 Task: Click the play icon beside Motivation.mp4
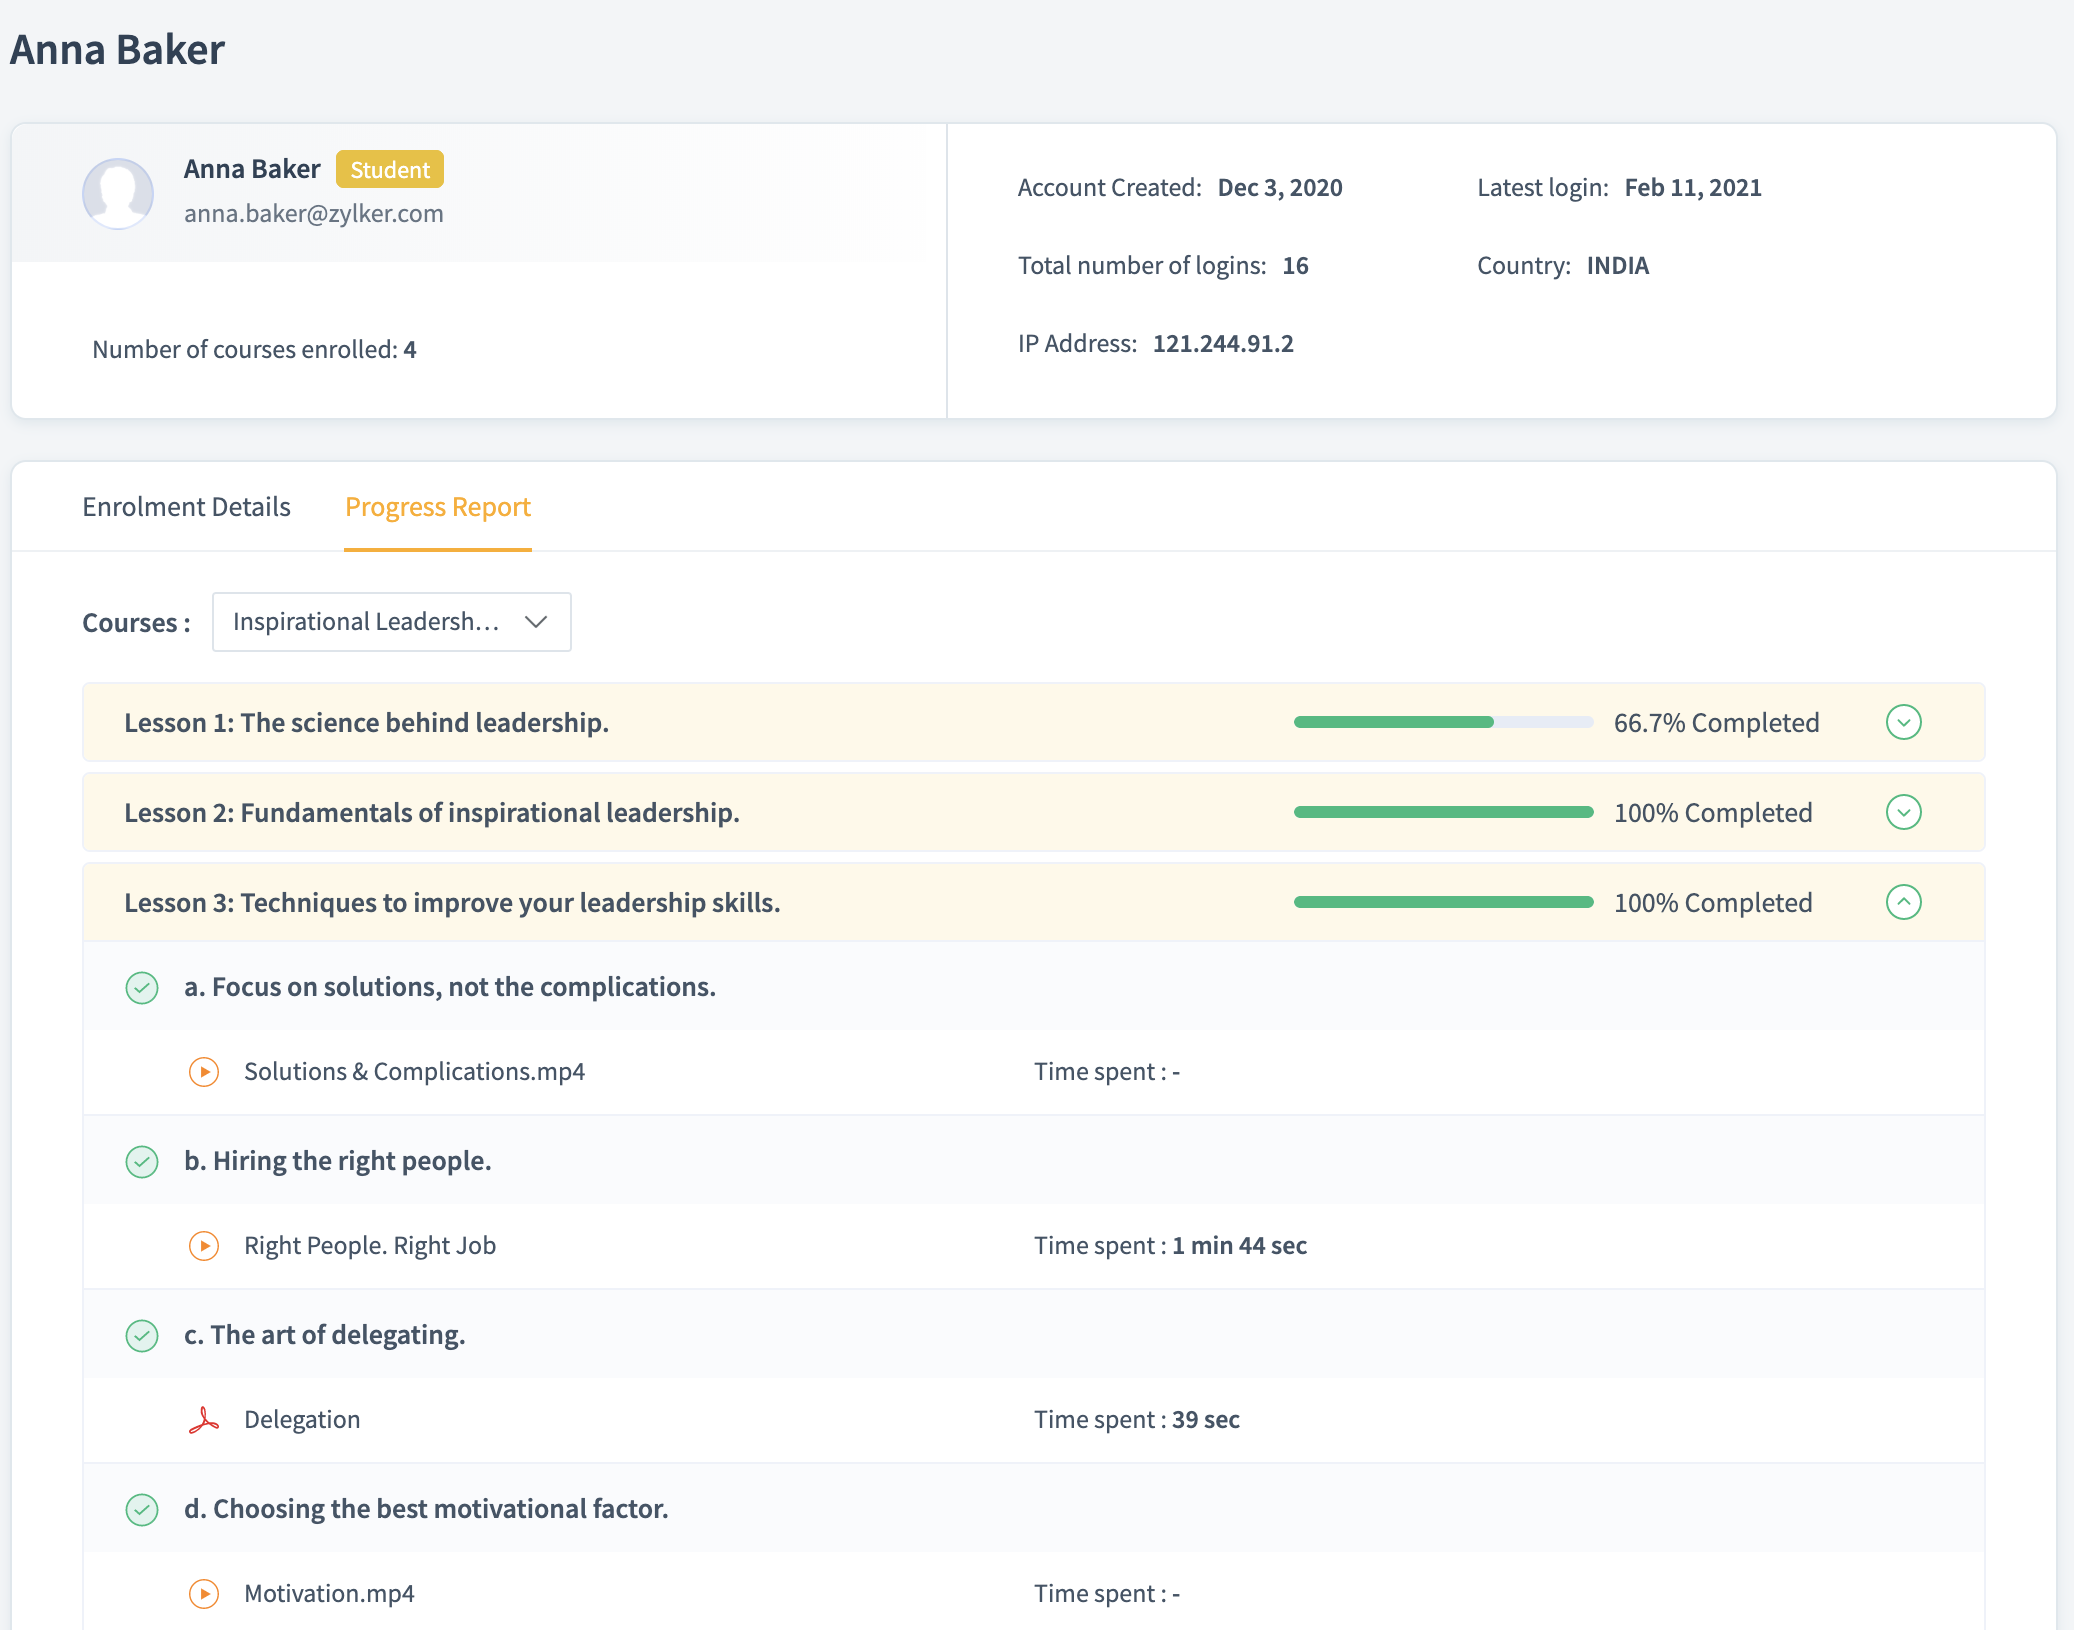204,1594
